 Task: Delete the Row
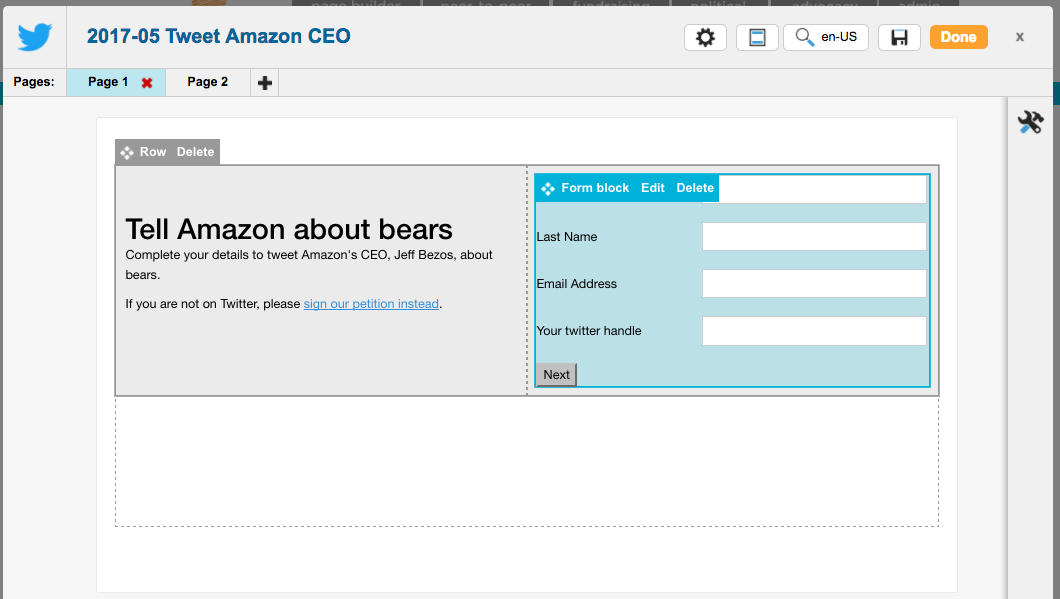pos(195,152)
